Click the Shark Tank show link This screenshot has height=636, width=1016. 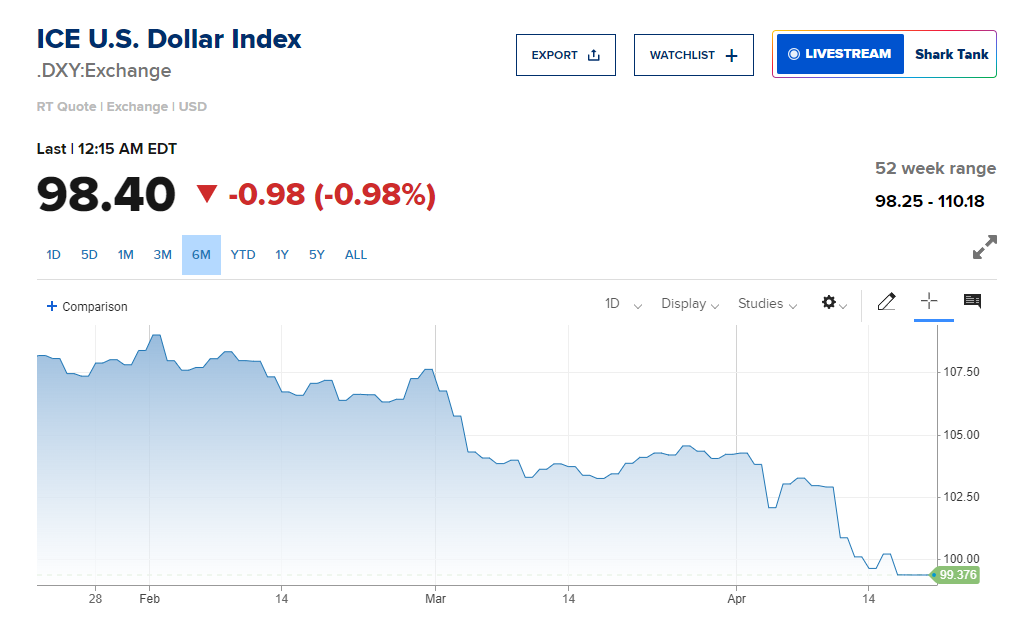pyautogui.click(x=951, y=54)
